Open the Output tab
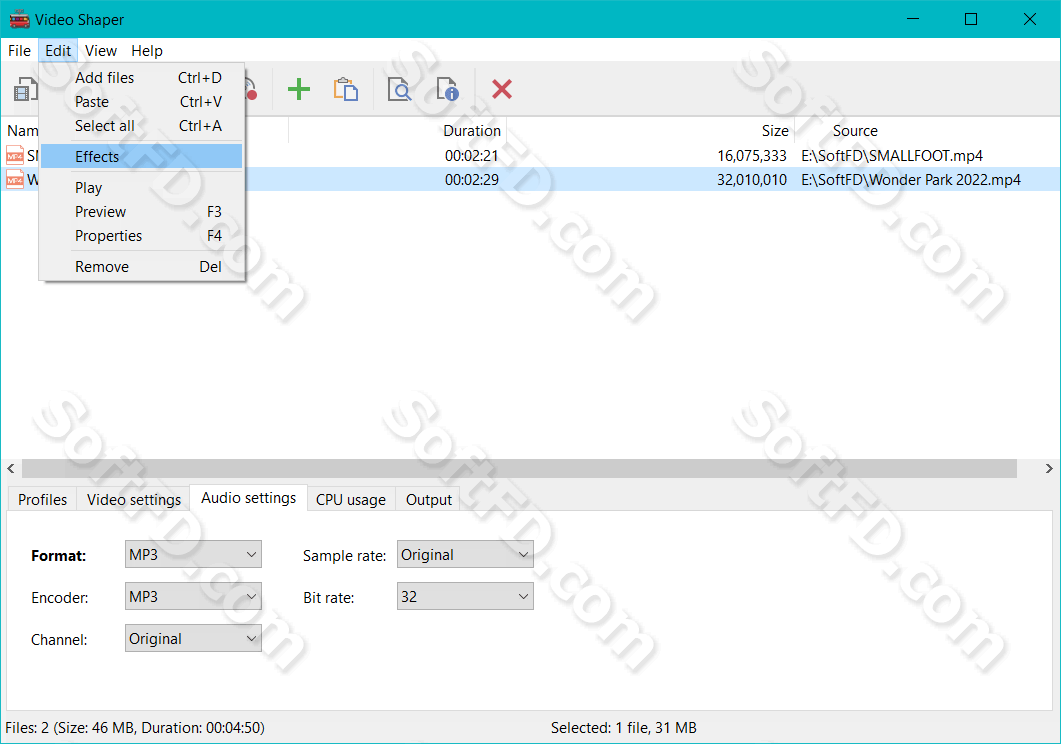Viewport: 1061px width, 744px height. coord(428,499)
